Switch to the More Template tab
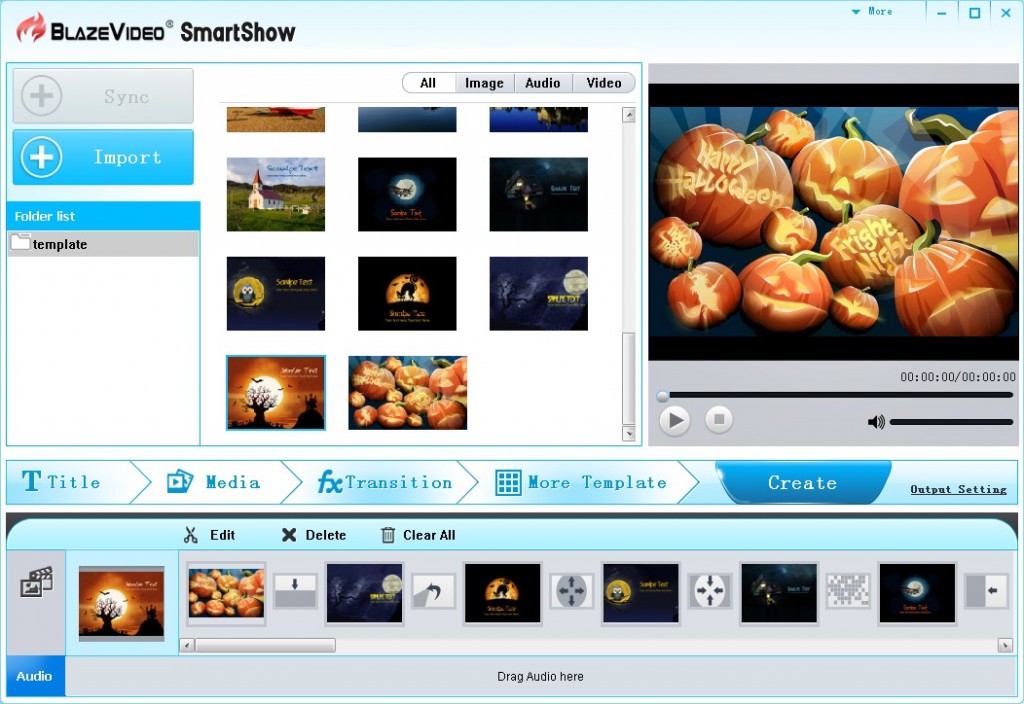Image resolution: width=1024 pixels, height=704 pixels. coord(582,482)
